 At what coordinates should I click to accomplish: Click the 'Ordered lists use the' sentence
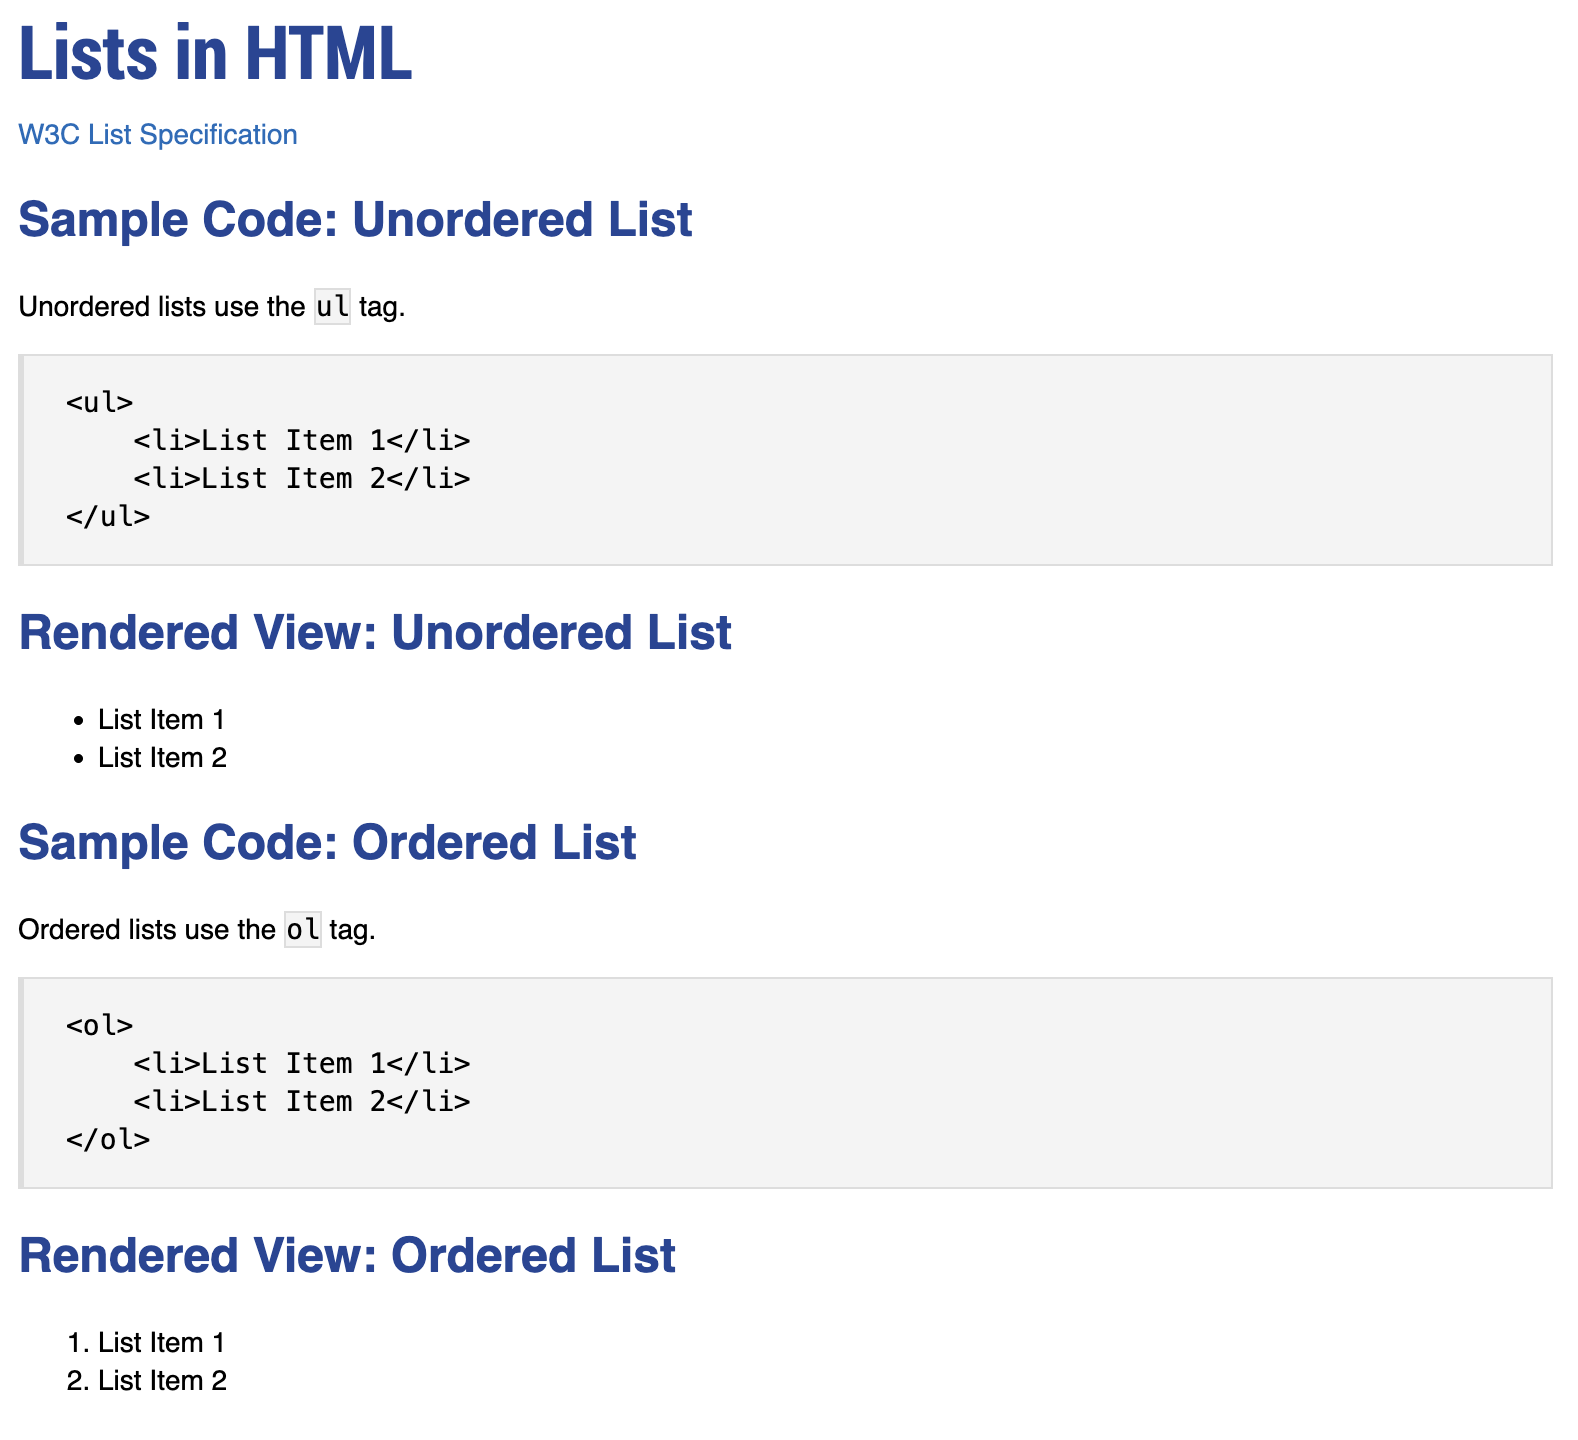click(197, 930)
